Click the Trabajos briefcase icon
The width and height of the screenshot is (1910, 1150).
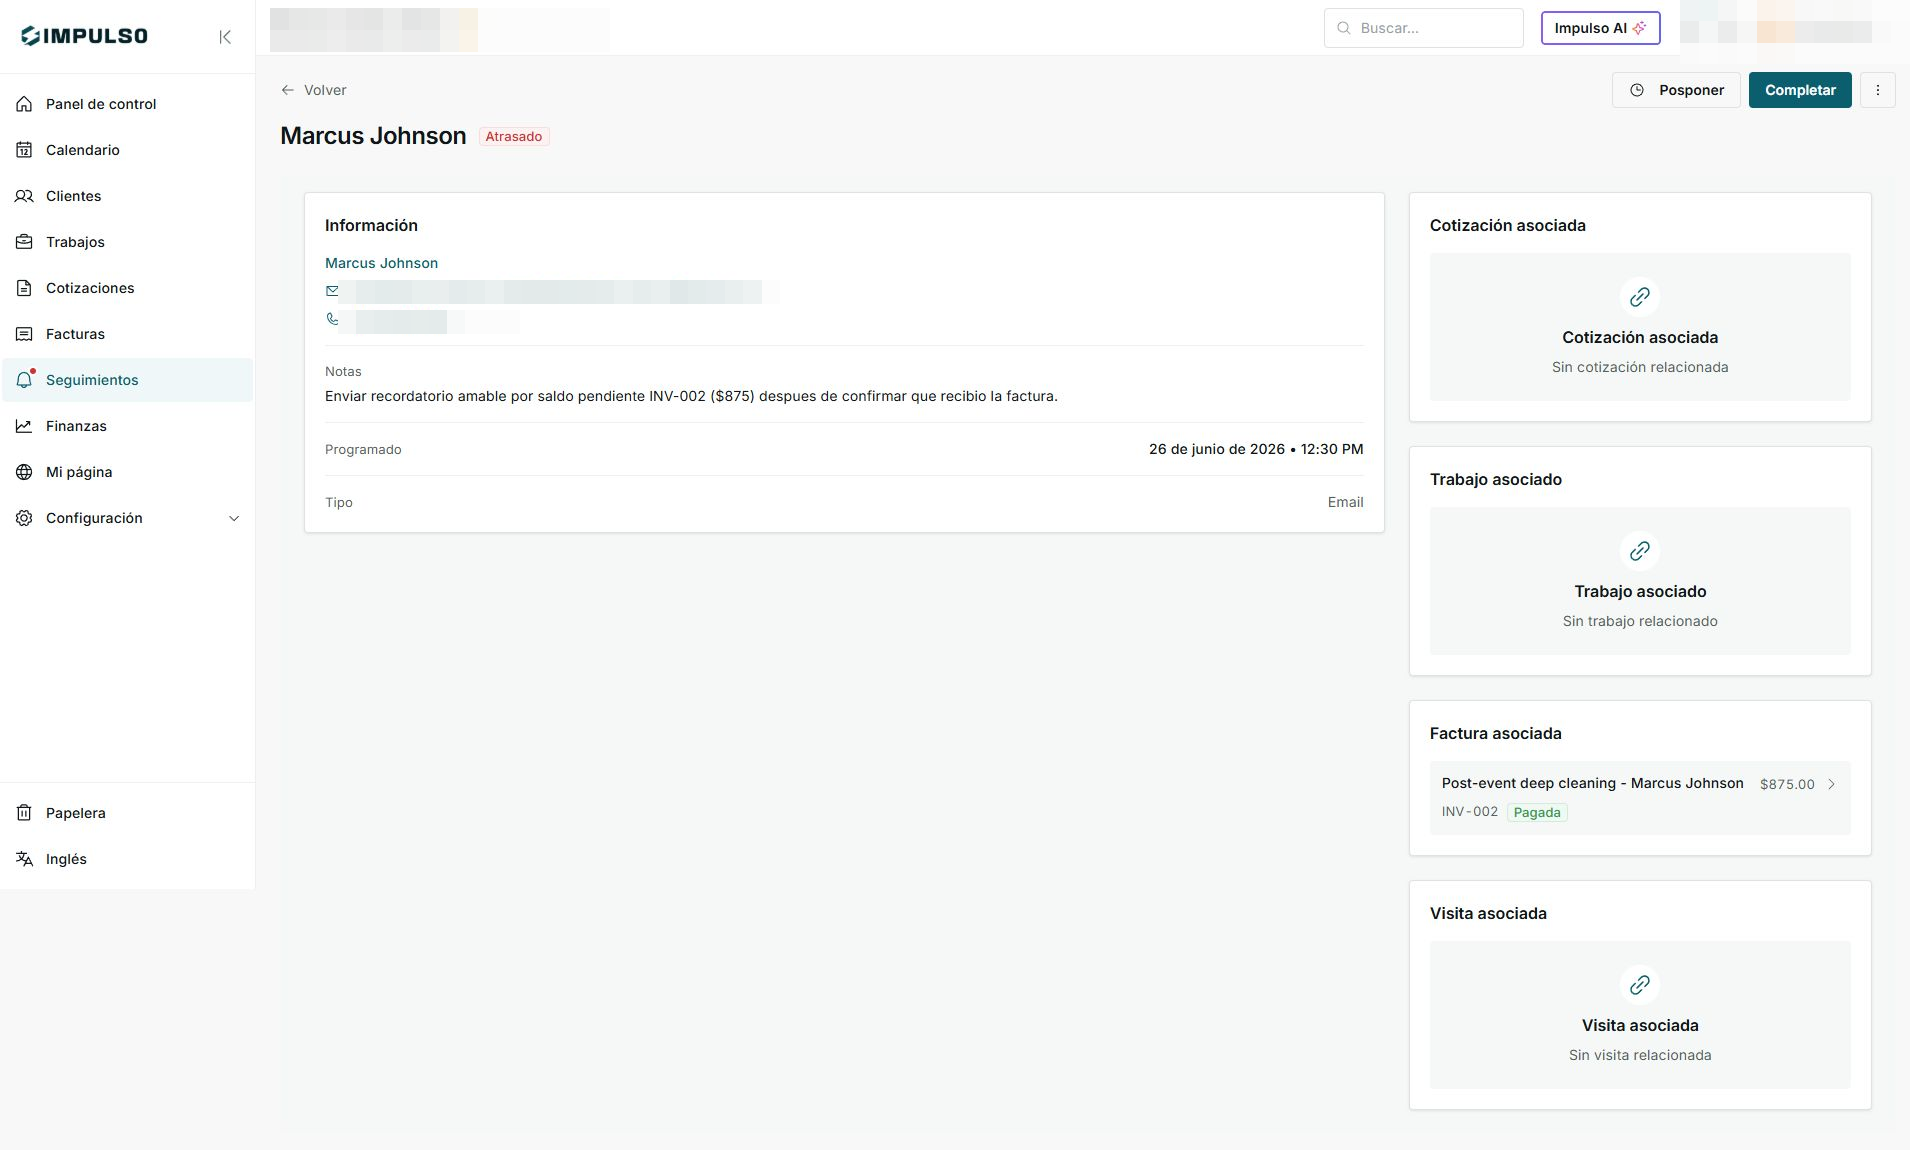24,242
